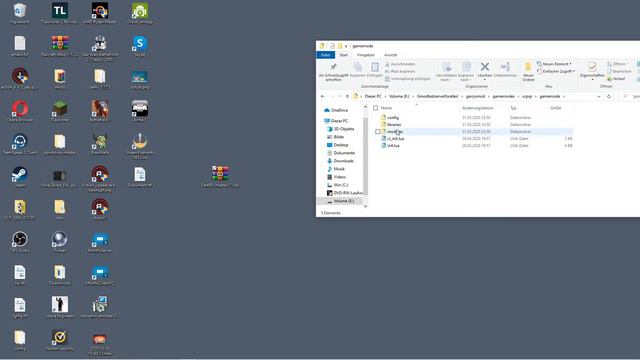
Task: Open the TeamSpeak 3 Client shortcut
Action: pos(20,144)
